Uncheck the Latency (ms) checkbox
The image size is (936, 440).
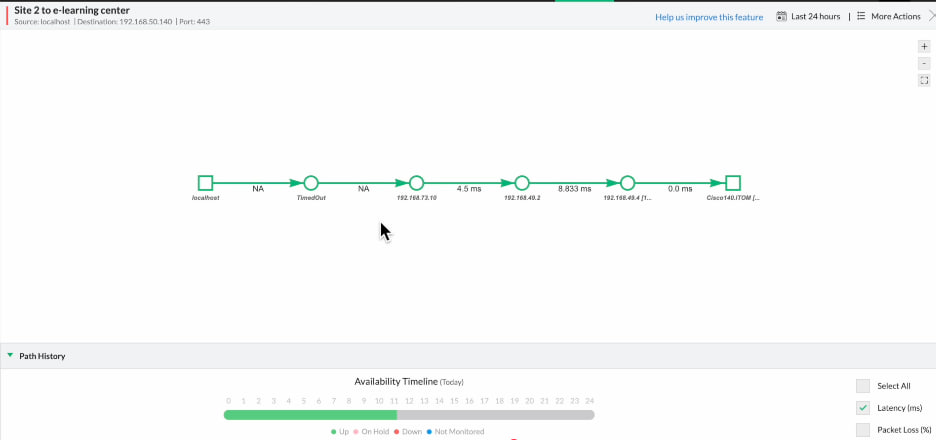[863, 408]
